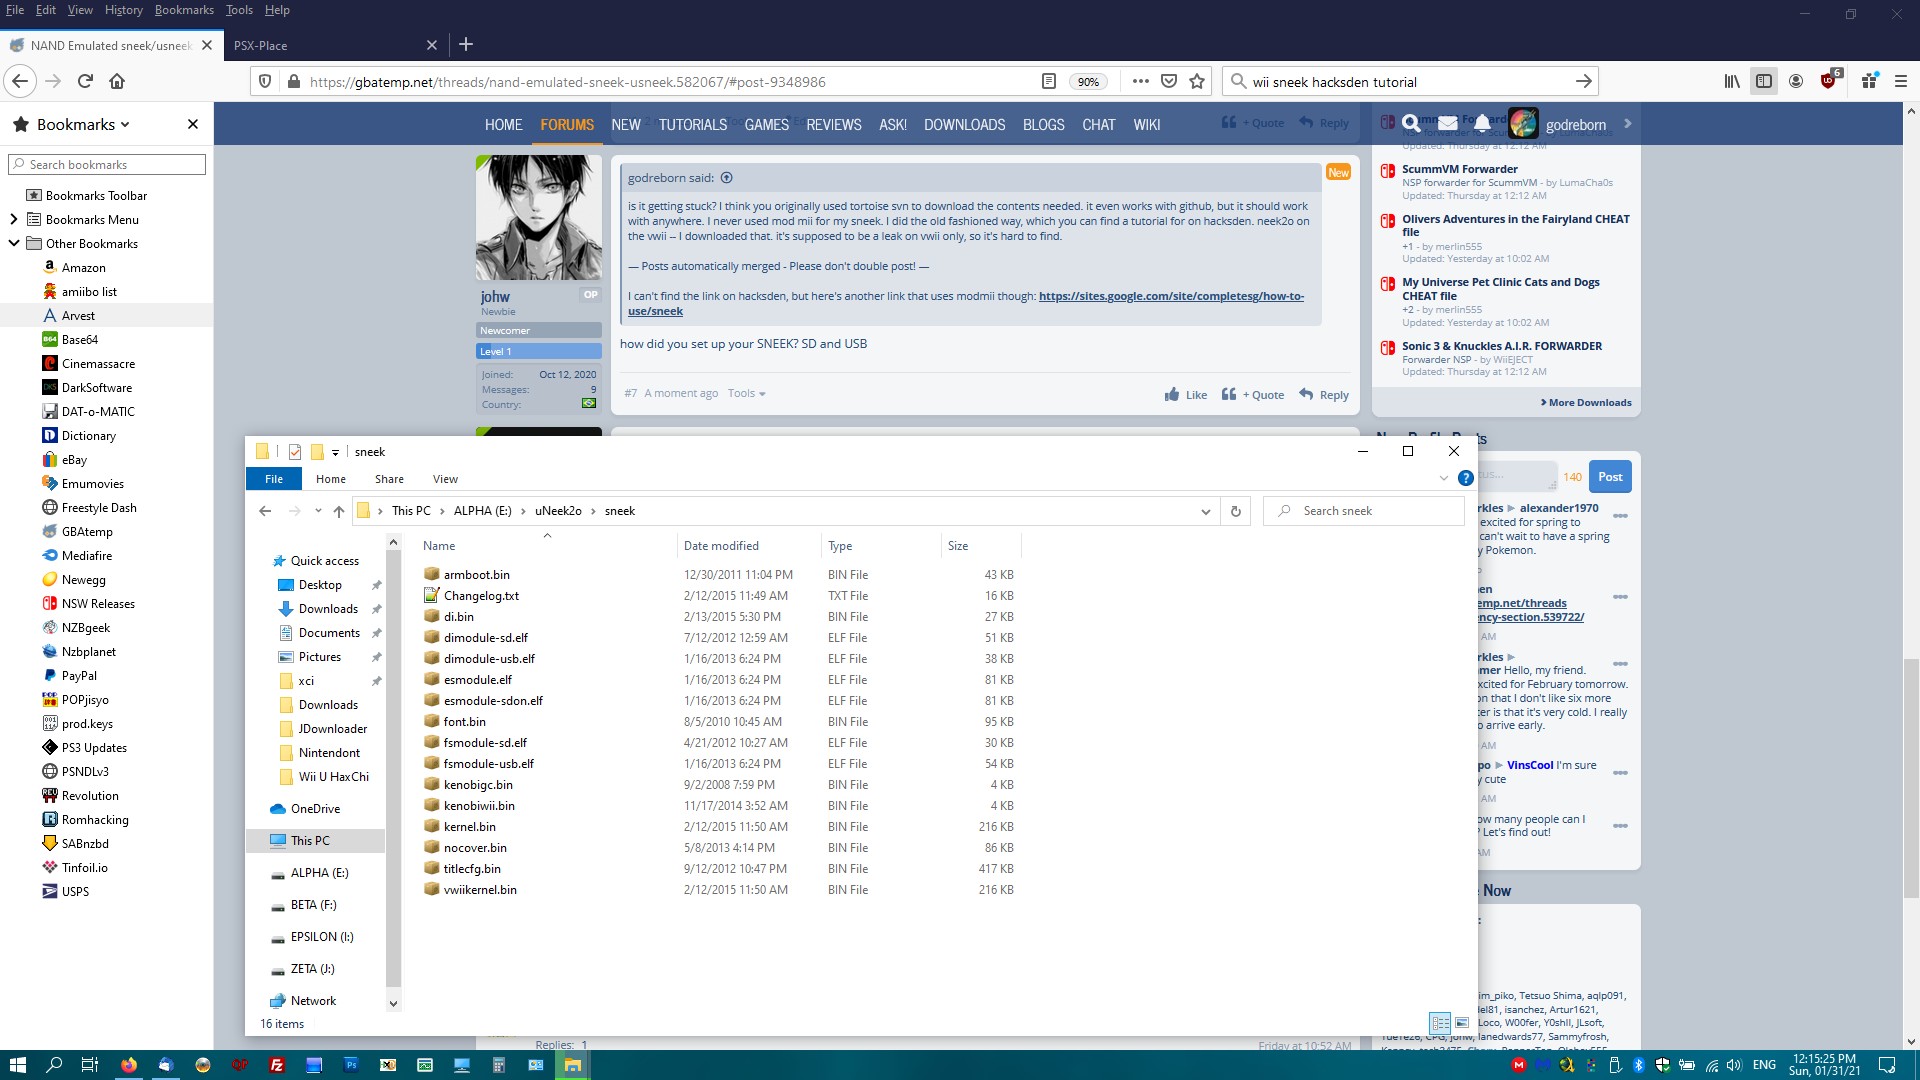Open Windows taskbar search
Screen dimensions: 1920x1080
pos(54,1065)
